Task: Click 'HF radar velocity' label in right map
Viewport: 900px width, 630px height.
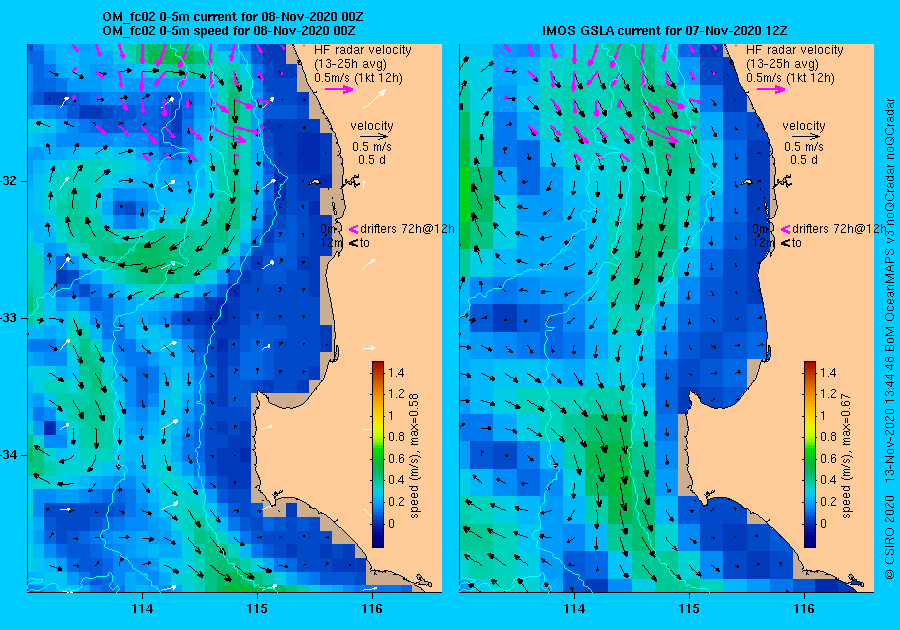Action: (x=795, y=50)
